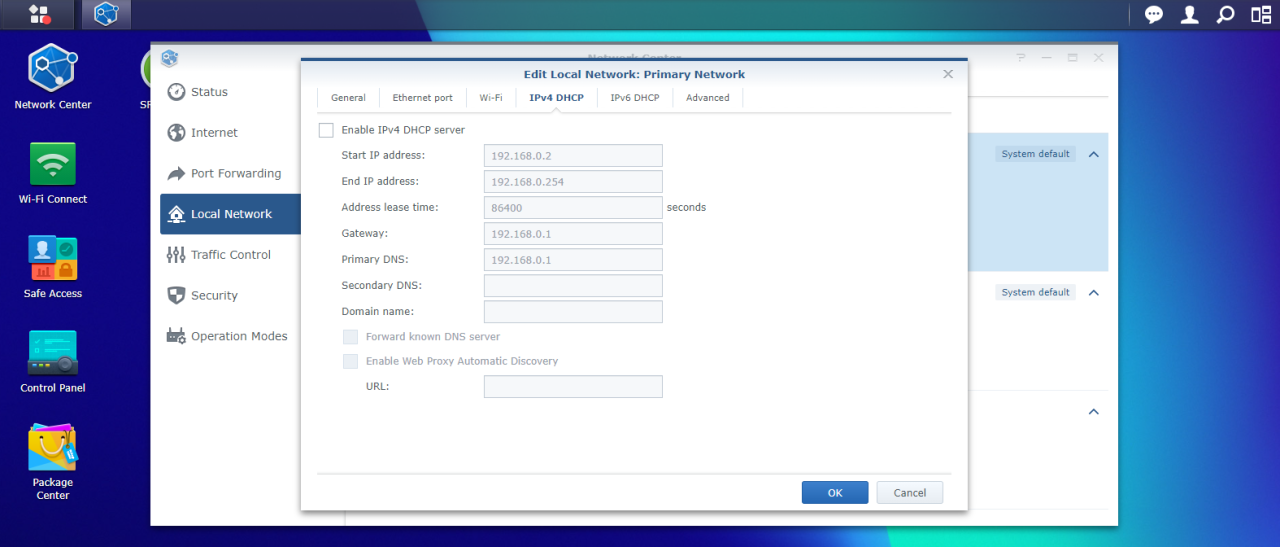The width and height of the screenshot is (1280, 547).
Task: Enable IPv4 DHCP server checkbox
Action: coord(326,130)
